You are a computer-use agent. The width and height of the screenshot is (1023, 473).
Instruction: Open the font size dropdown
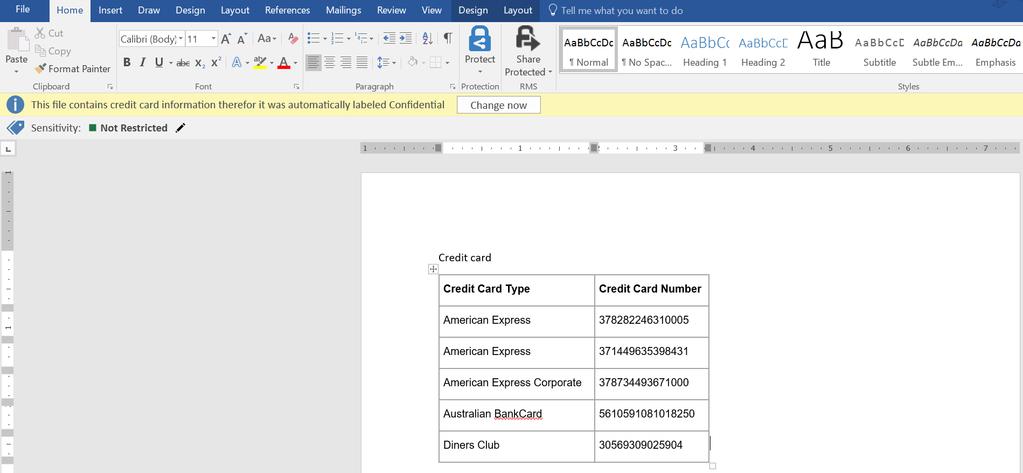(213, 39)
